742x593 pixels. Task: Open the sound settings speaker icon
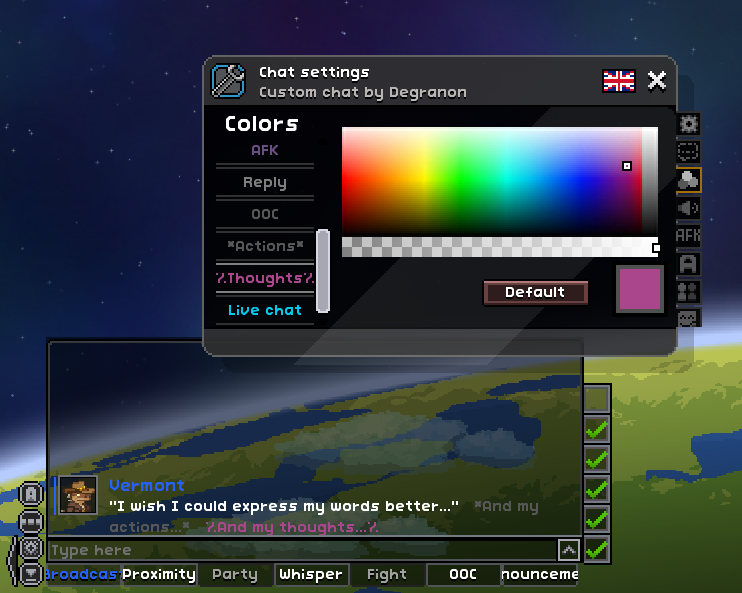coord(688,208)
